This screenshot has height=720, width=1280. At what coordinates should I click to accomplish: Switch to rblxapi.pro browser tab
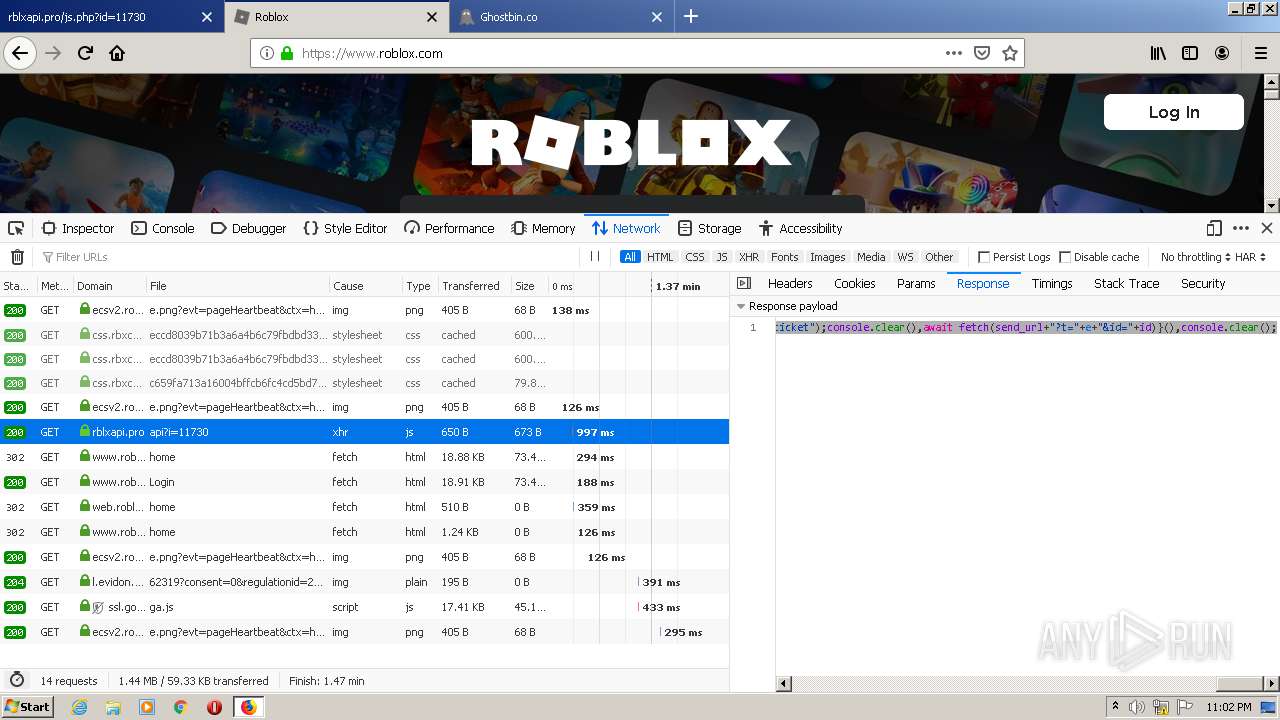coord(110,17)
